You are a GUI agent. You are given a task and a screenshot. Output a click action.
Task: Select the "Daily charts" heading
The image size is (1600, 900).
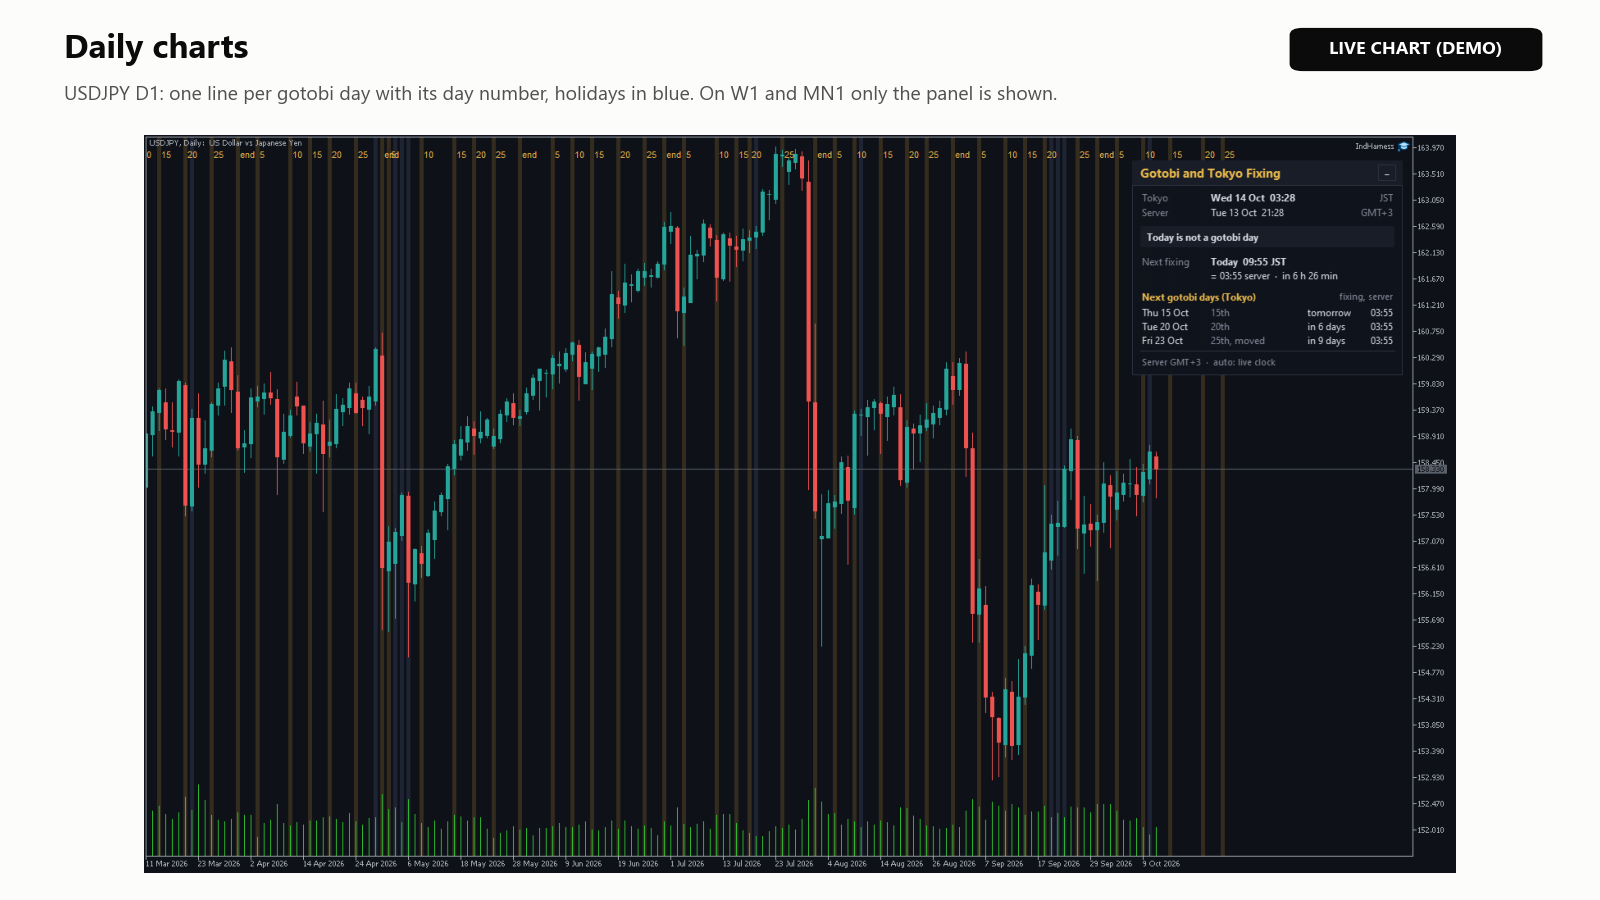click(x=156, y=47)
